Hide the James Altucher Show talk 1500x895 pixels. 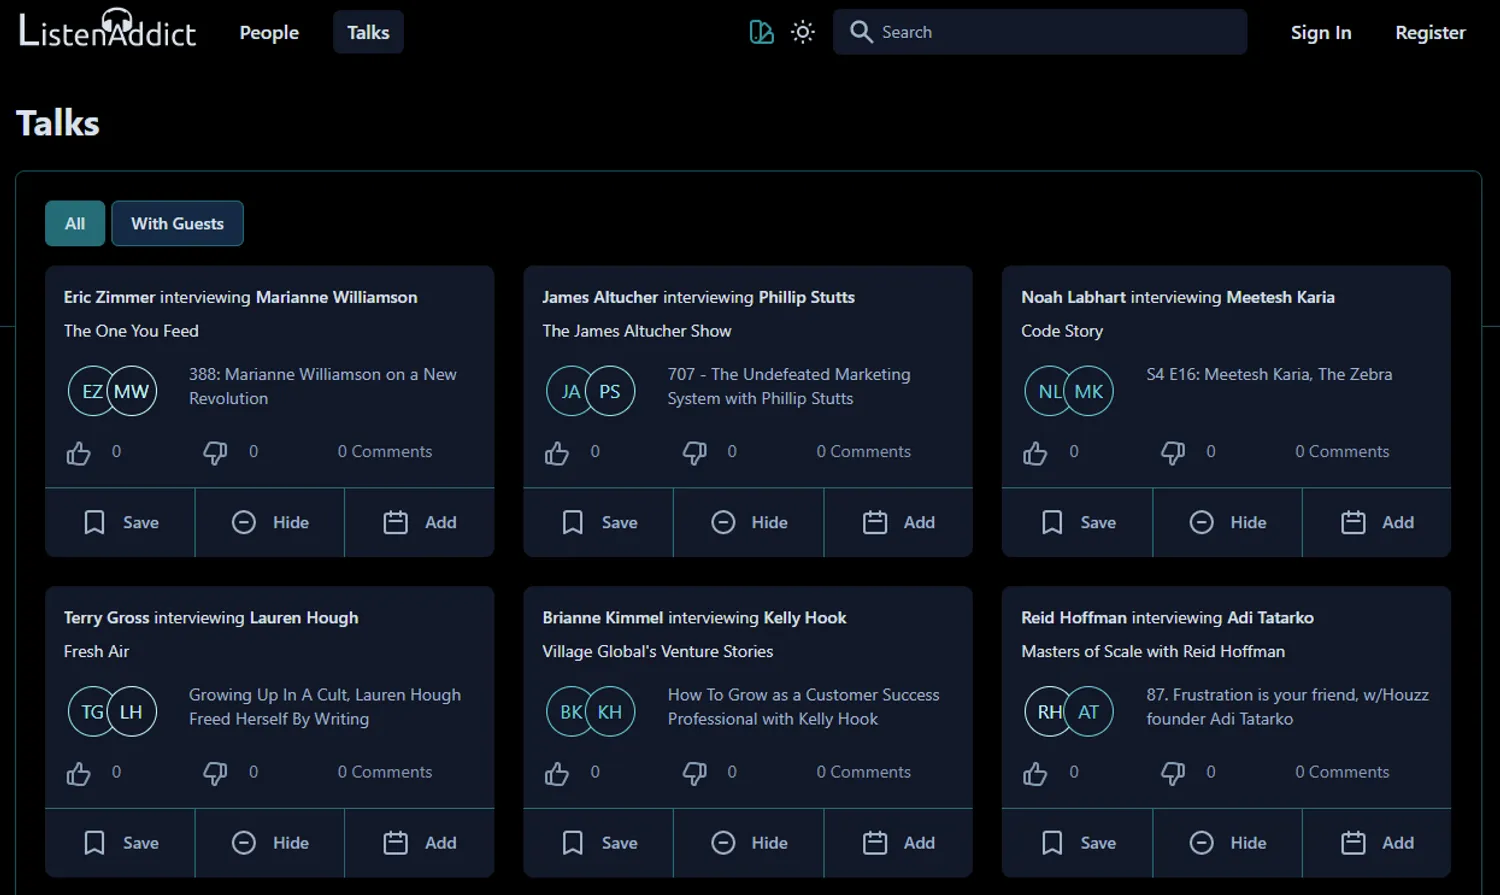(x=749, y=522)
